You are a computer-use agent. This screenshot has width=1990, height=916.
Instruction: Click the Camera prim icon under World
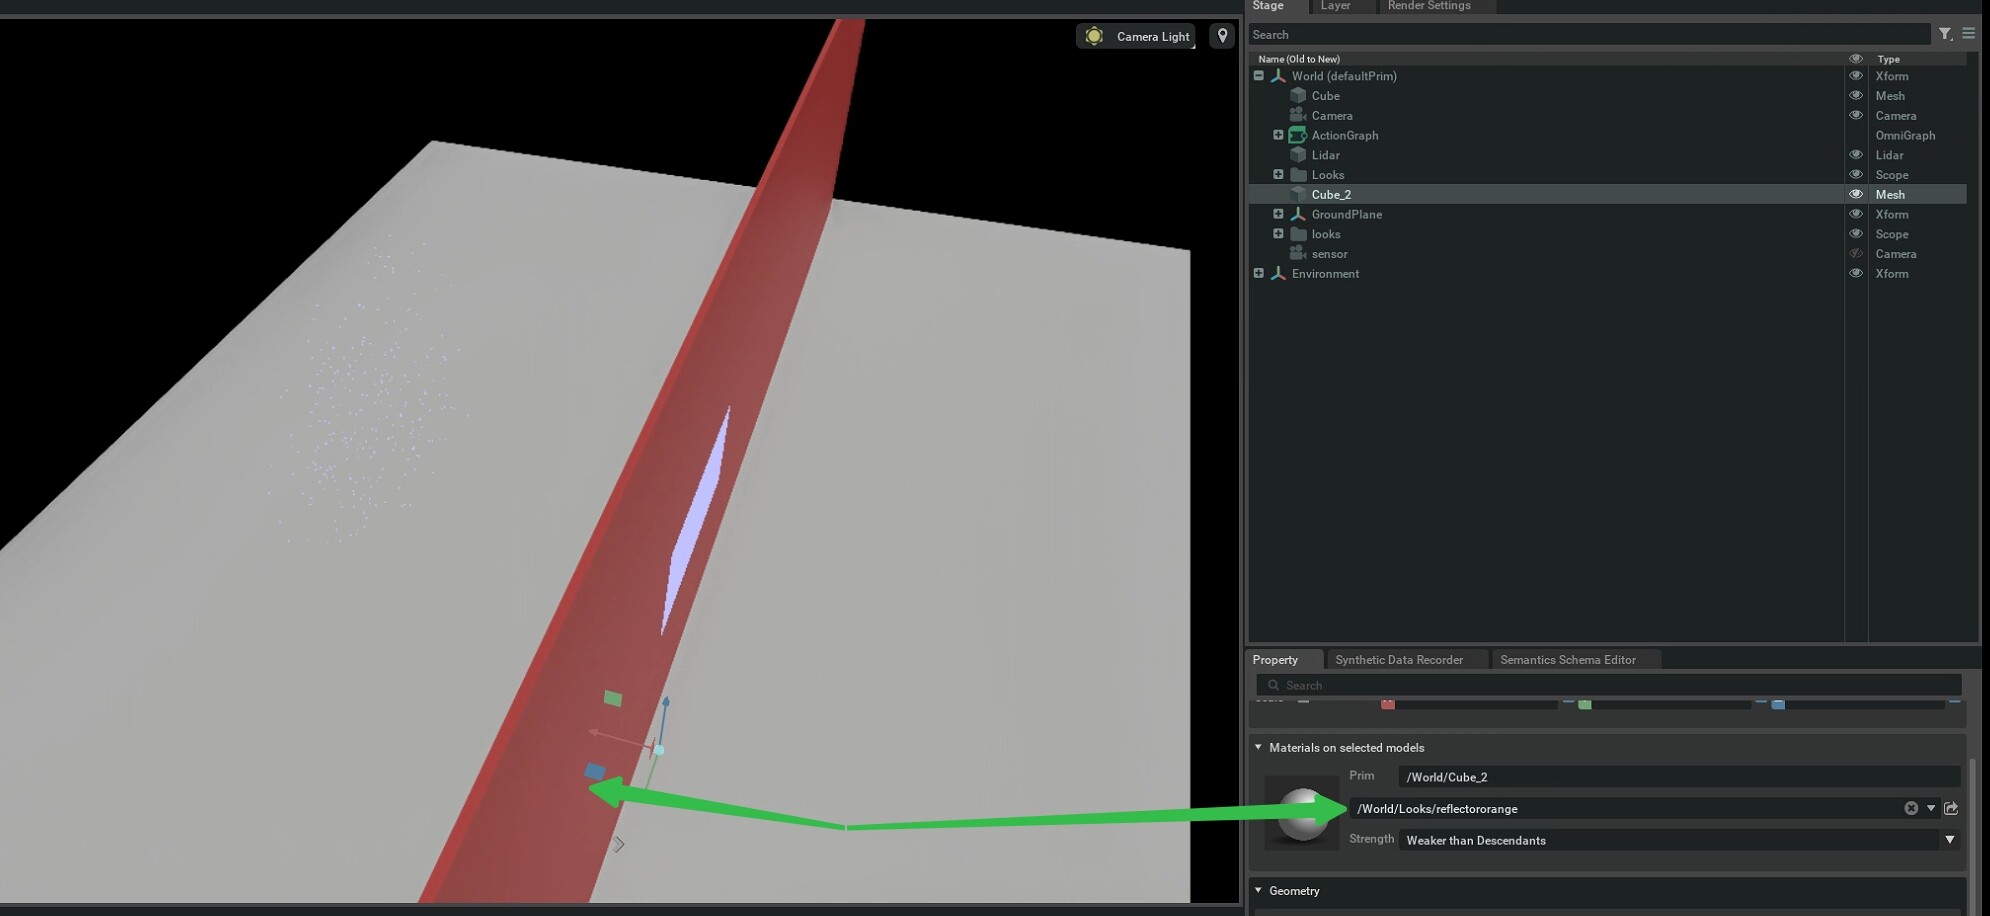pos(1296,115)
